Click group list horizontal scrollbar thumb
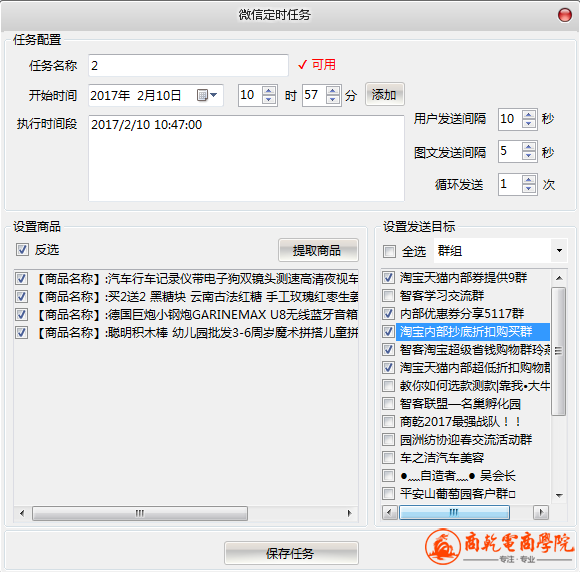Screen dimensions: 580x572 point(454,512)
